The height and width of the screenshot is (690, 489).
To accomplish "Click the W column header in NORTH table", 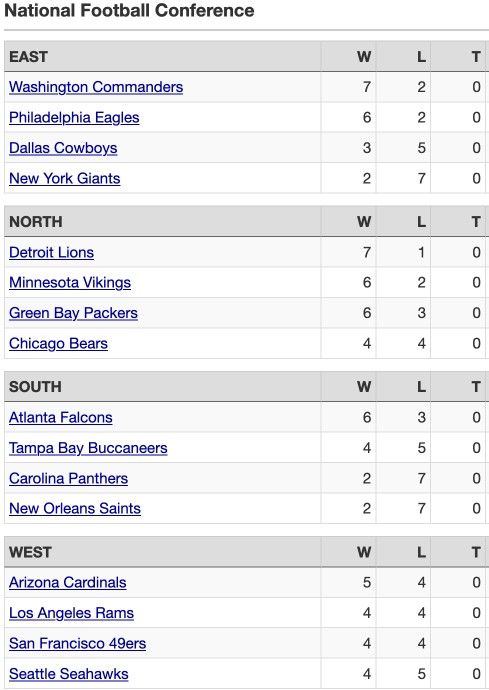I will point(364,221).
